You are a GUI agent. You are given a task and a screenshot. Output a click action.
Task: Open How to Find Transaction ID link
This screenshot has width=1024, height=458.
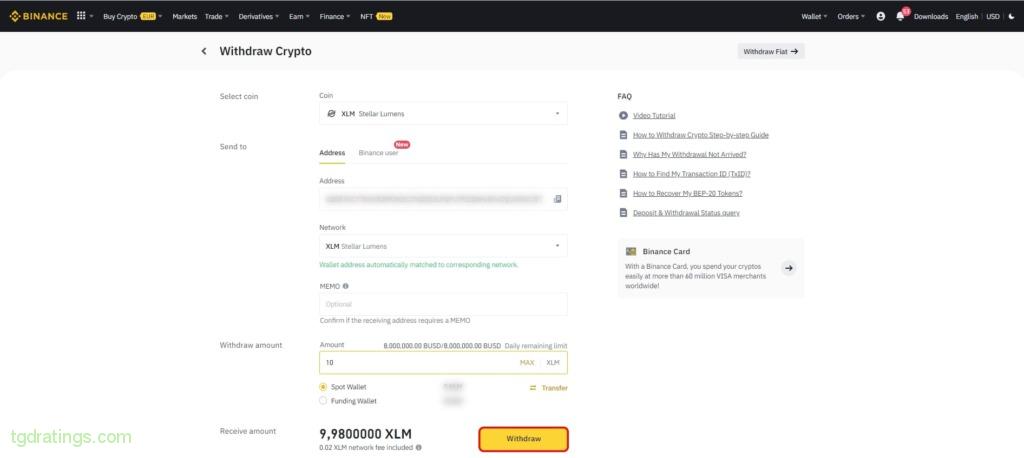click(692, 174)
